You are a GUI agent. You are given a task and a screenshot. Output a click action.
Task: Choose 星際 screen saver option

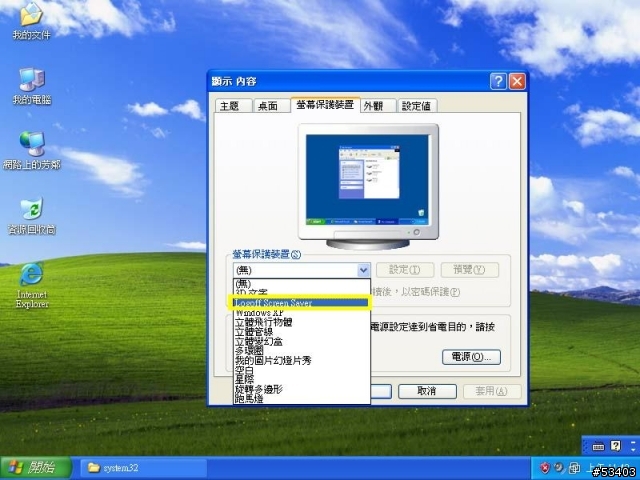(x=302, y=380)
